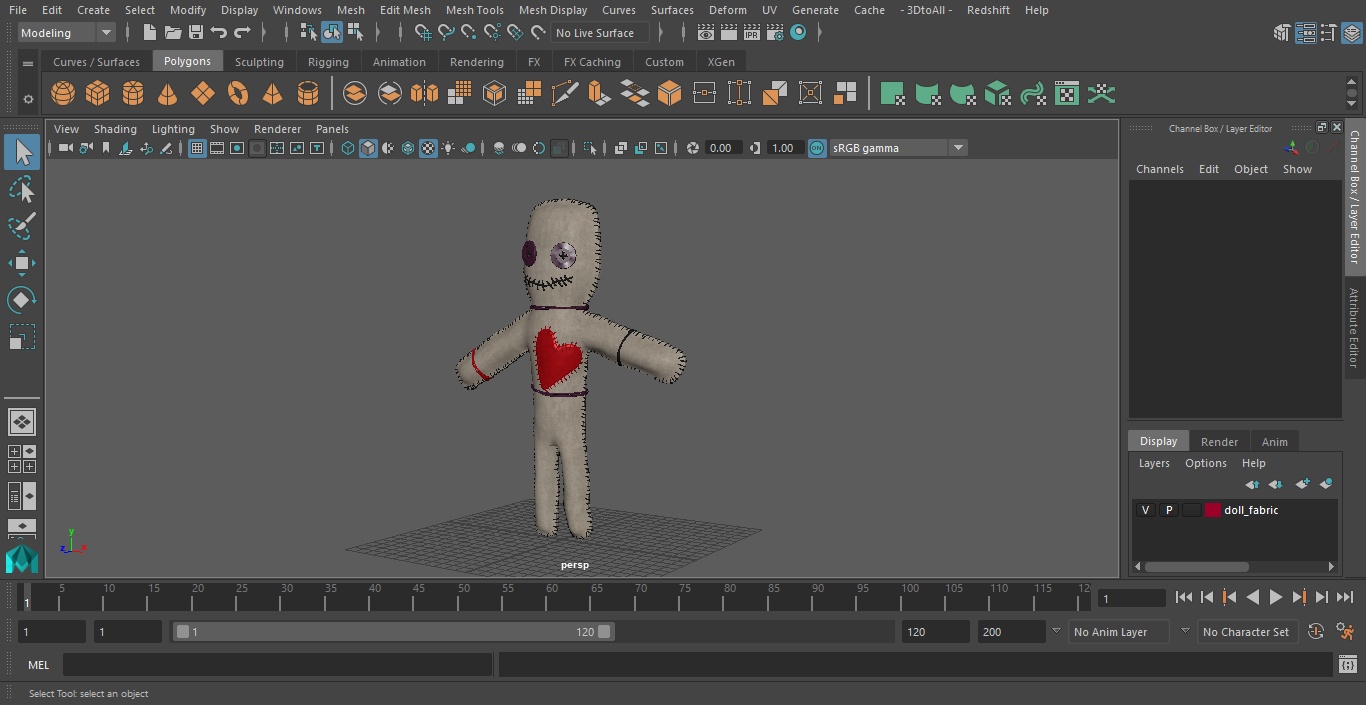
Task: Switch to the Rigging shelf tab
Action: coord(328,62)
